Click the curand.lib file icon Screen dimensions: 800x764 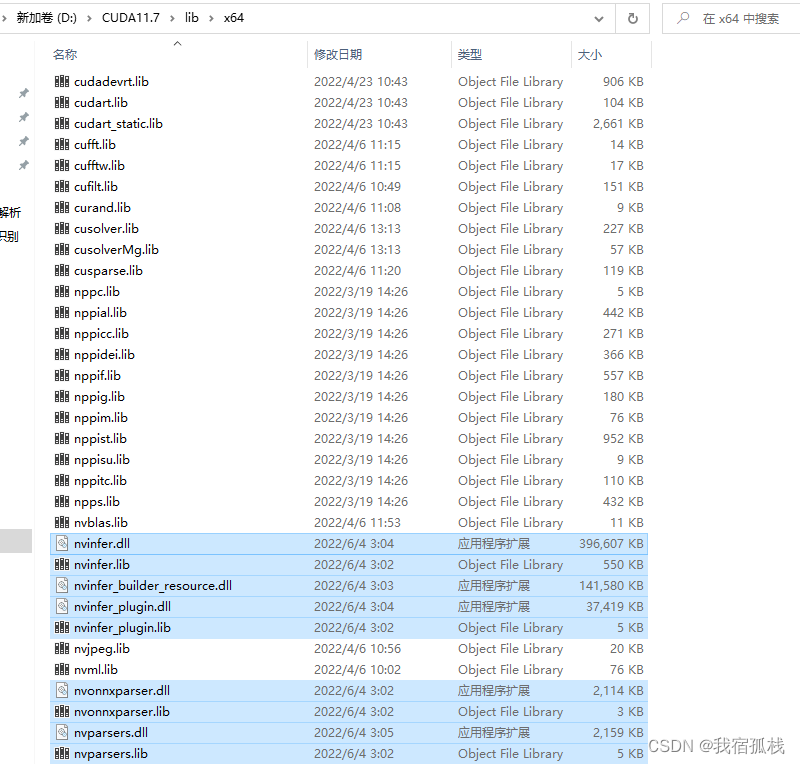pos(62,207)
